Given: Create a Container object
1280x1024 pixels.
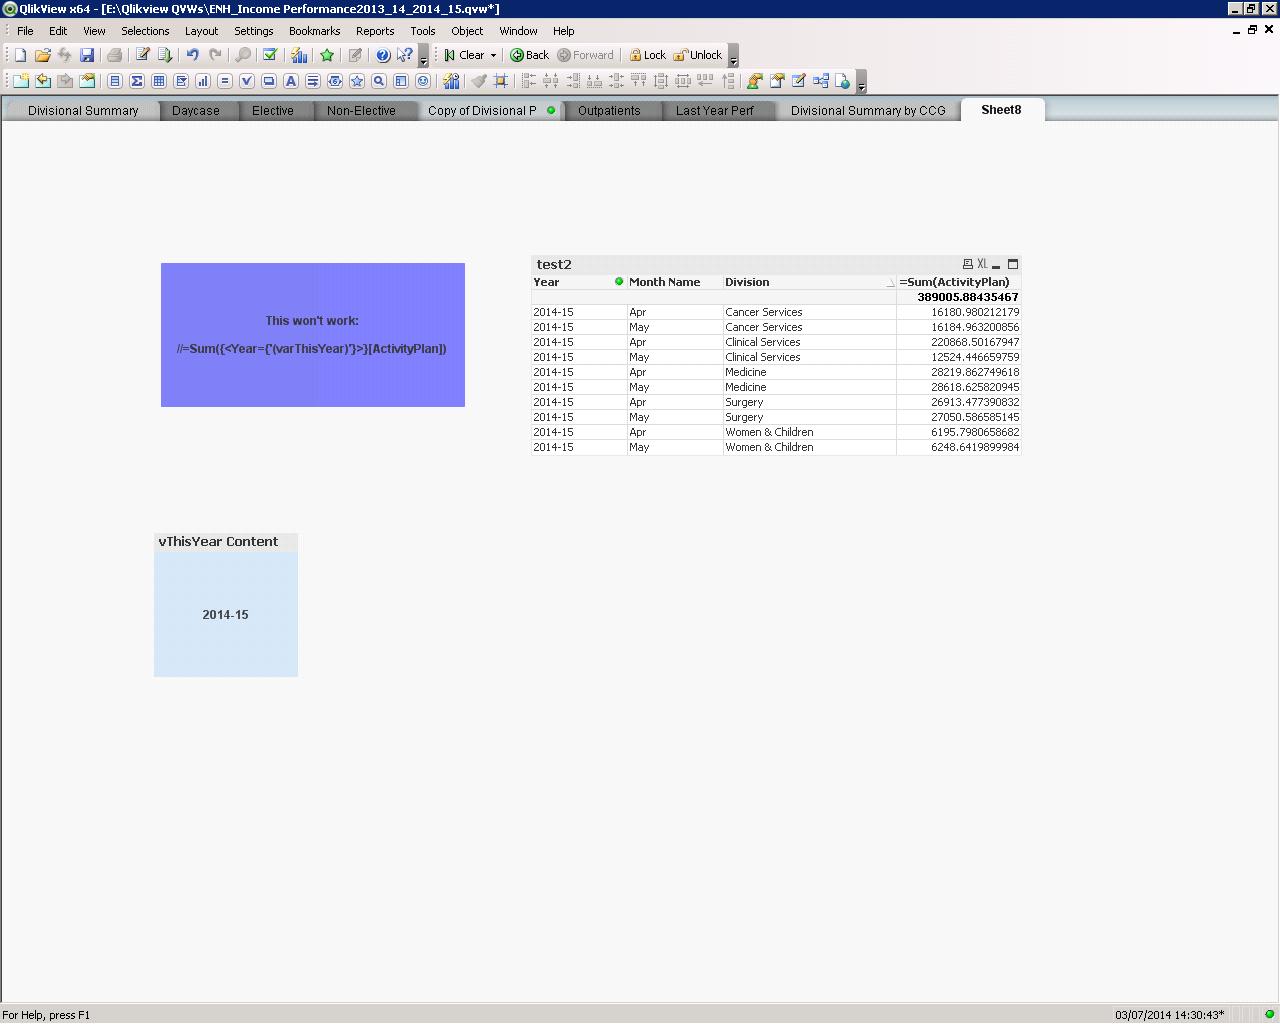Looking at the screenshot, I should (401, 81).
